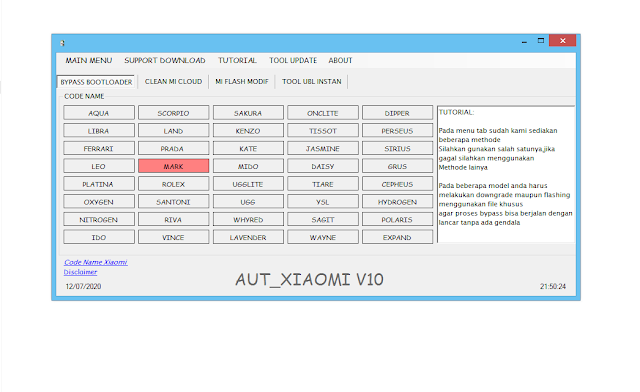Click the NITROGEN button

[x=99, y=219]
